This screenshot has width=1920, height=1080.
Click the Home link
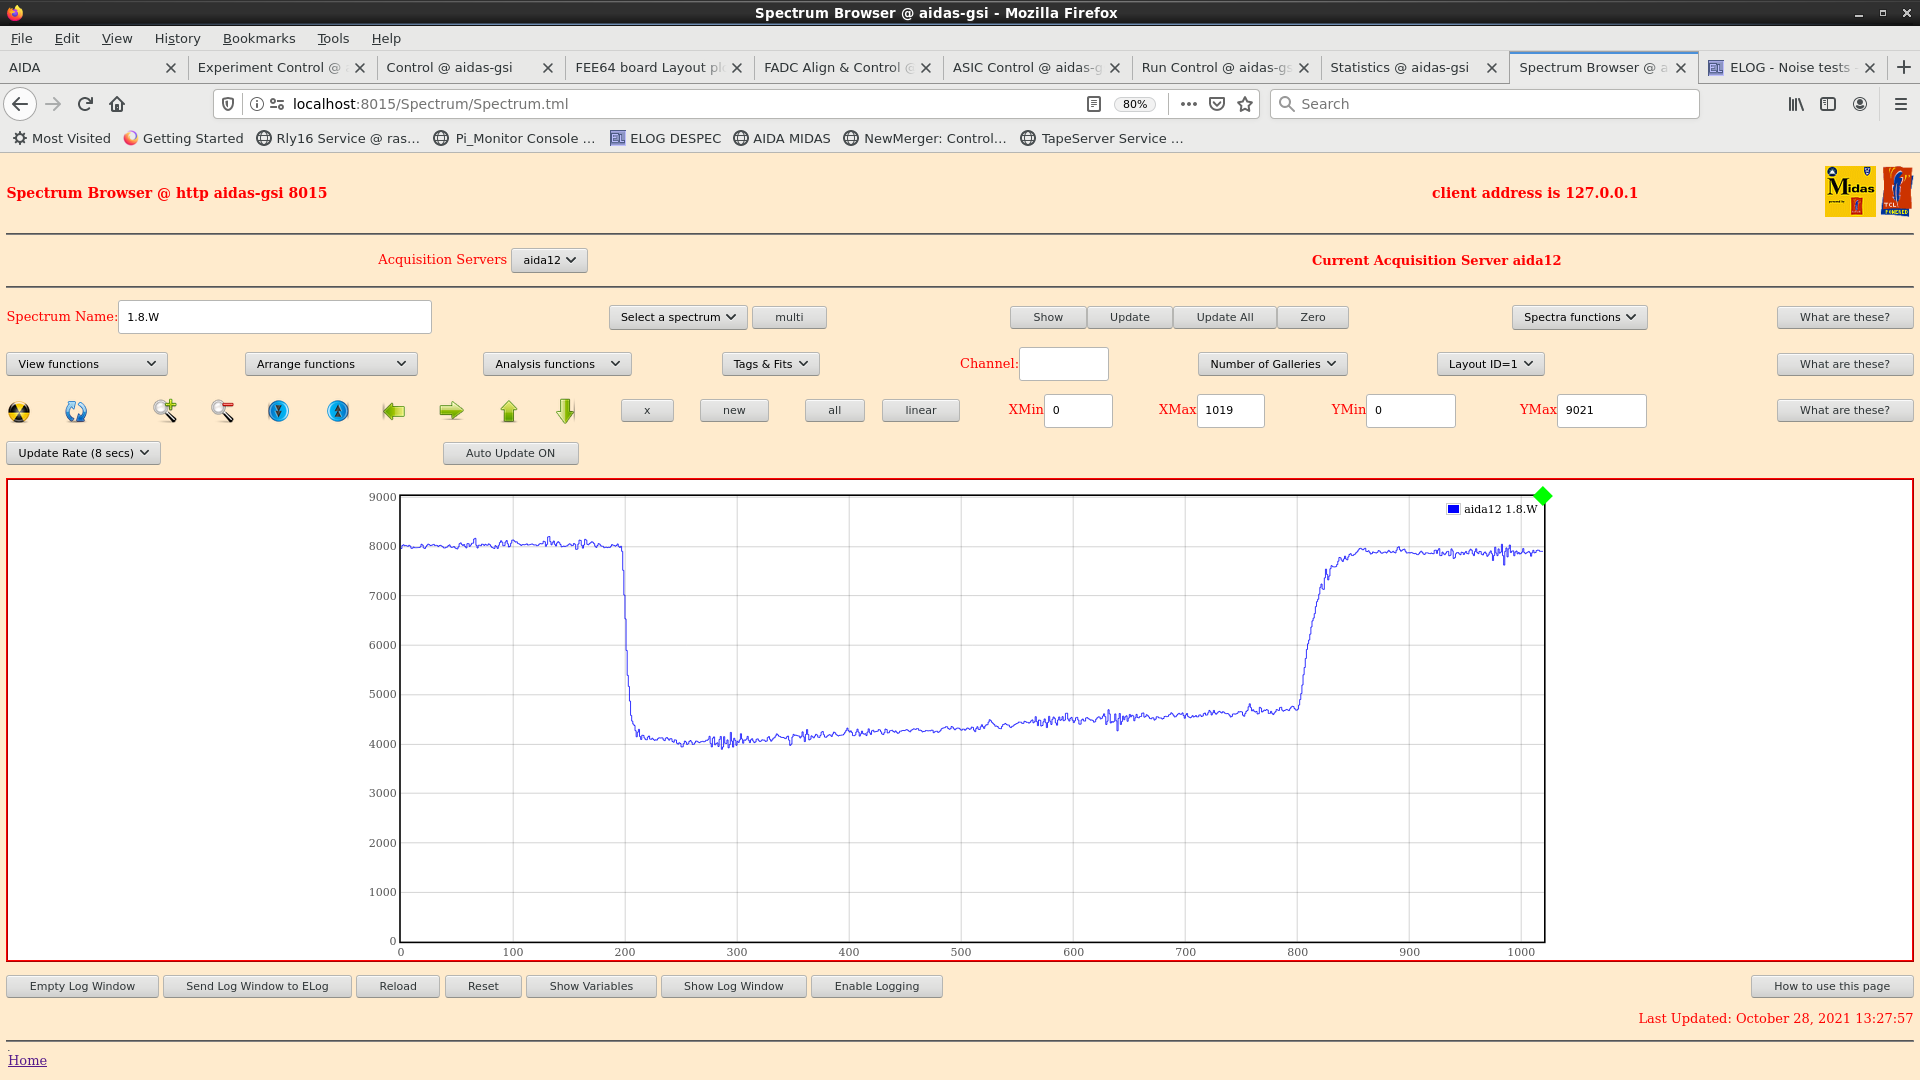(27, 1060)
